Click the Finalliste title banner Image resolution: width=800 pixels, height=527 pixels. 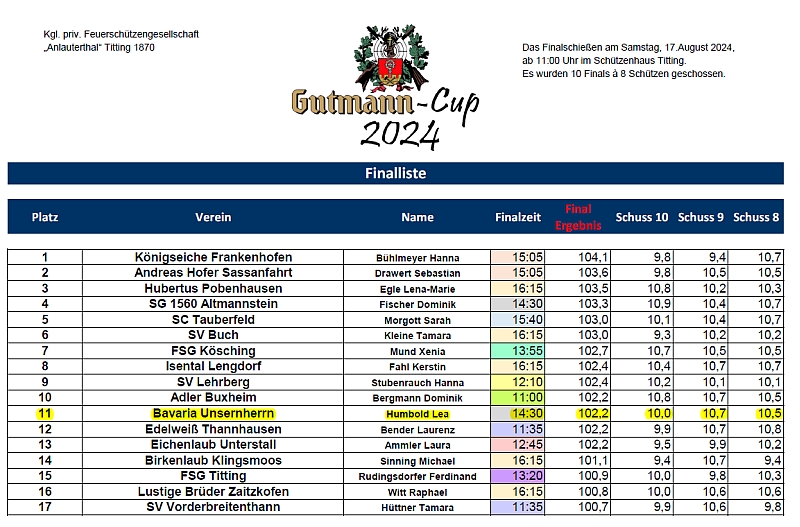pyautogui.click(x=395, y=173)
